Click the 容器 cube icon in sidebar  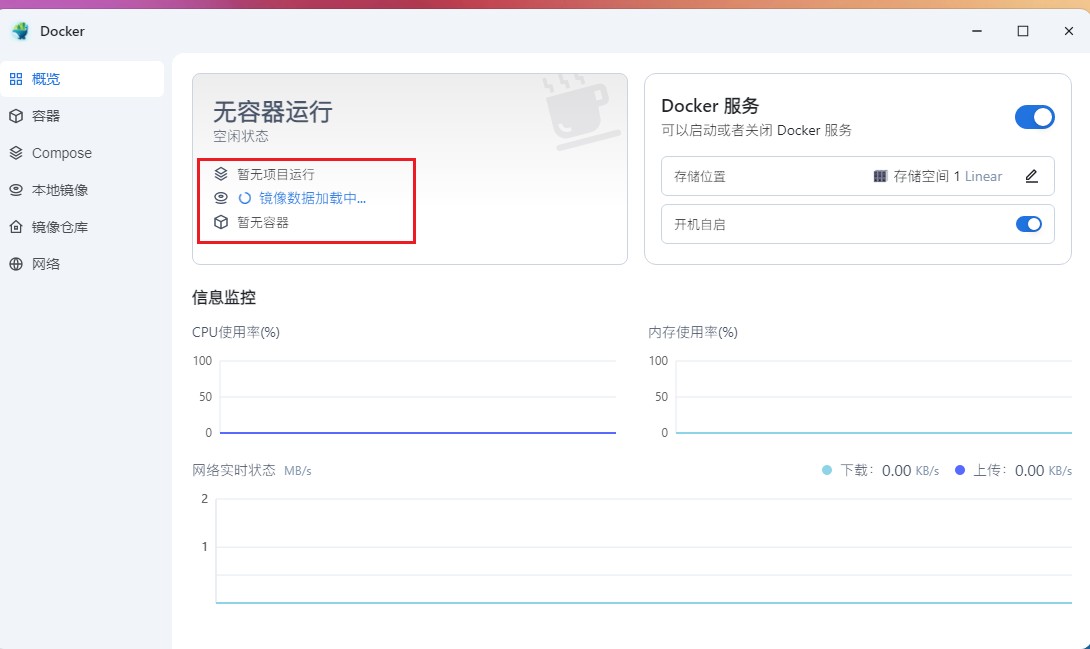16,116
